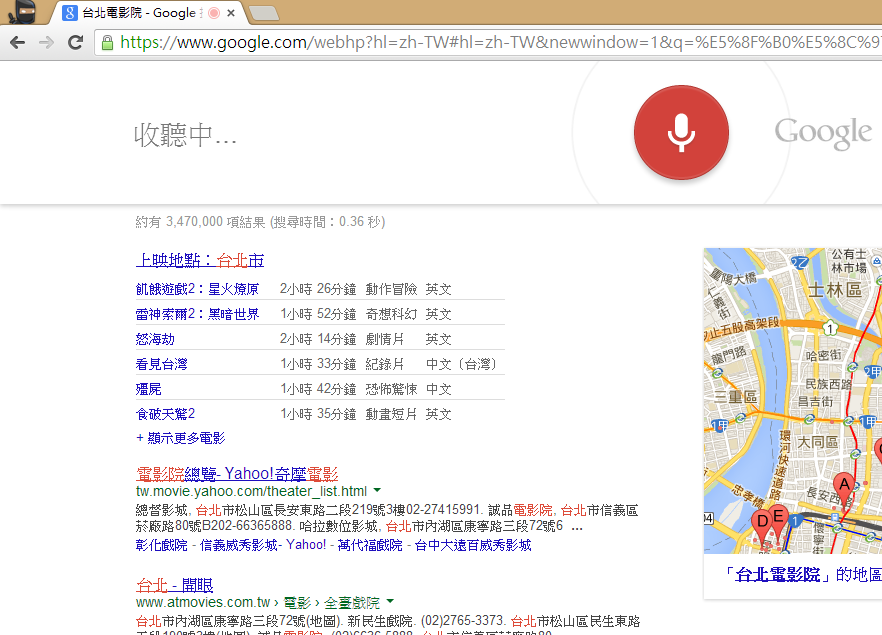Open a new tab with the new-tab button
Viewport: 882px width, 635px height.
263,13
